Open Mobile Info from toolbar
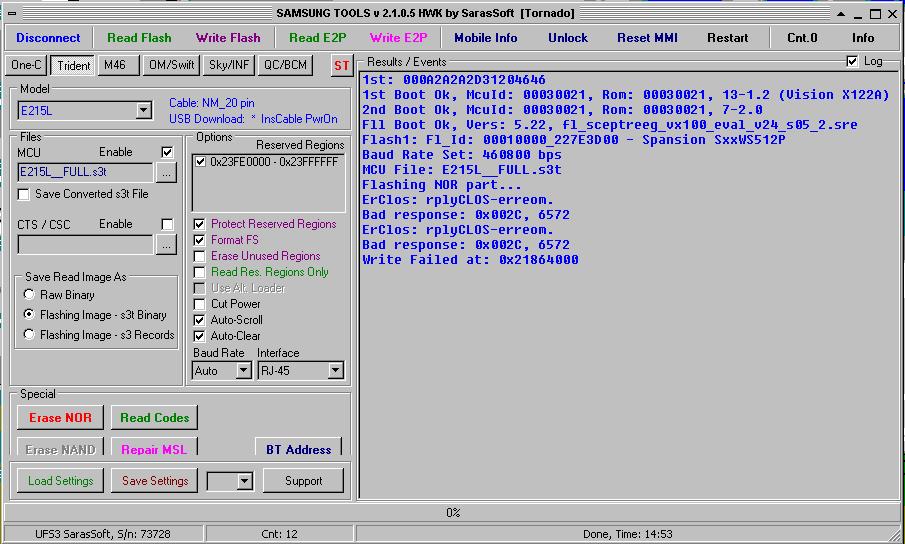Screen dimensions: 905x544 point(486,38)
